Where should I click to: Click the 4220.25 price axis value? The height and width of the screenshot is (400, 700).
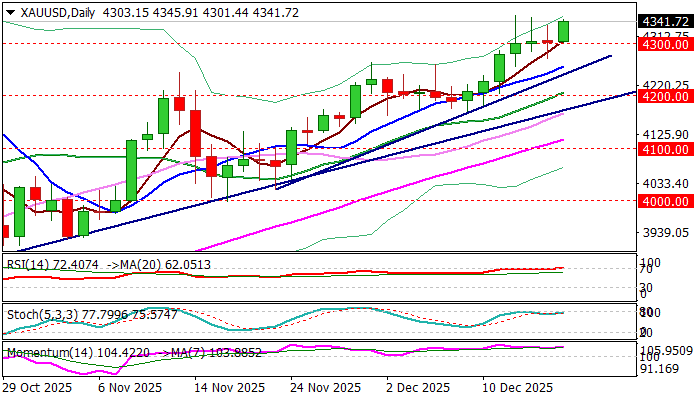663,85
